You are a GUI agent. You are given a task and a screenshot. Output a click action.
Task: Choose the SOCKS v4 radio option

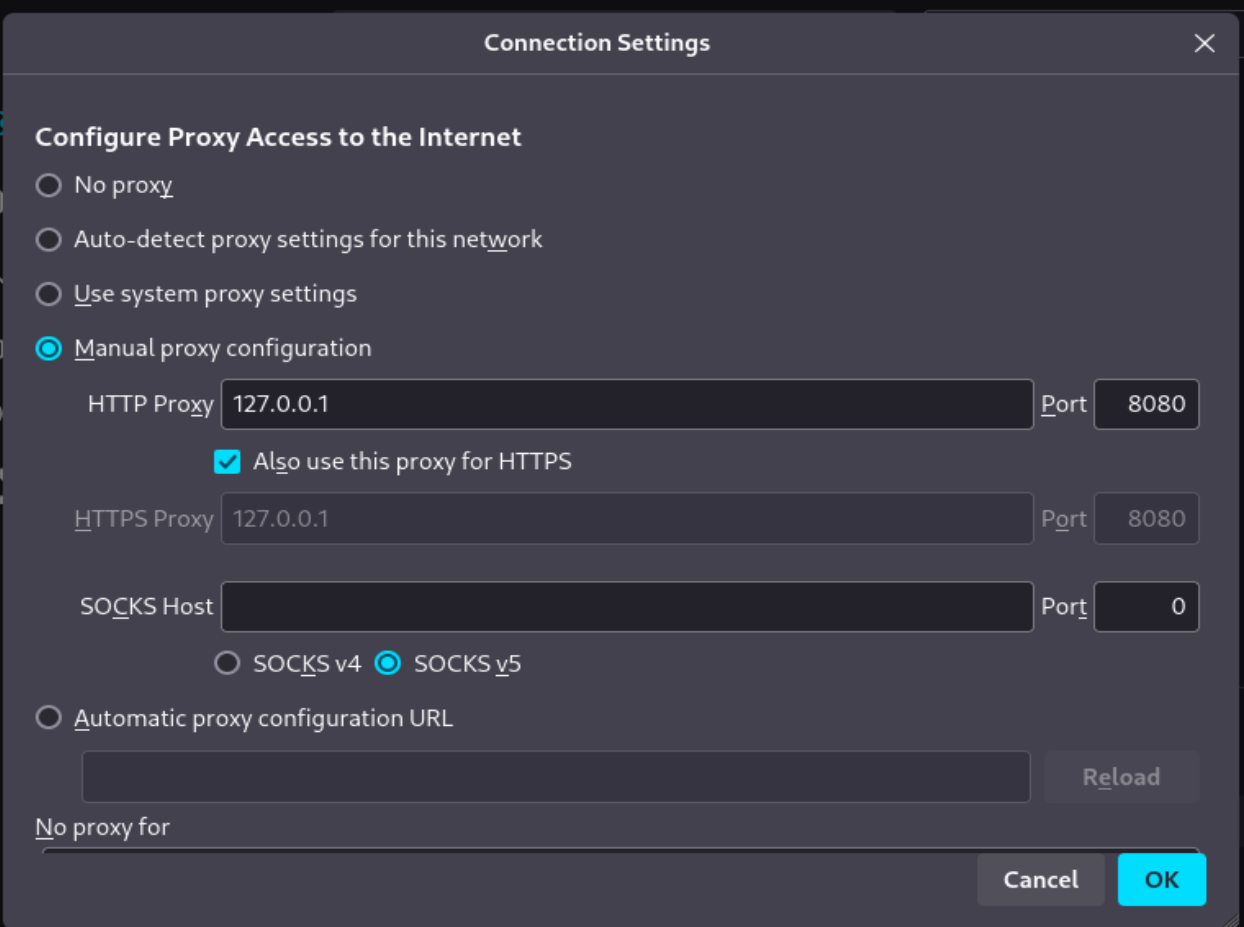228,663
